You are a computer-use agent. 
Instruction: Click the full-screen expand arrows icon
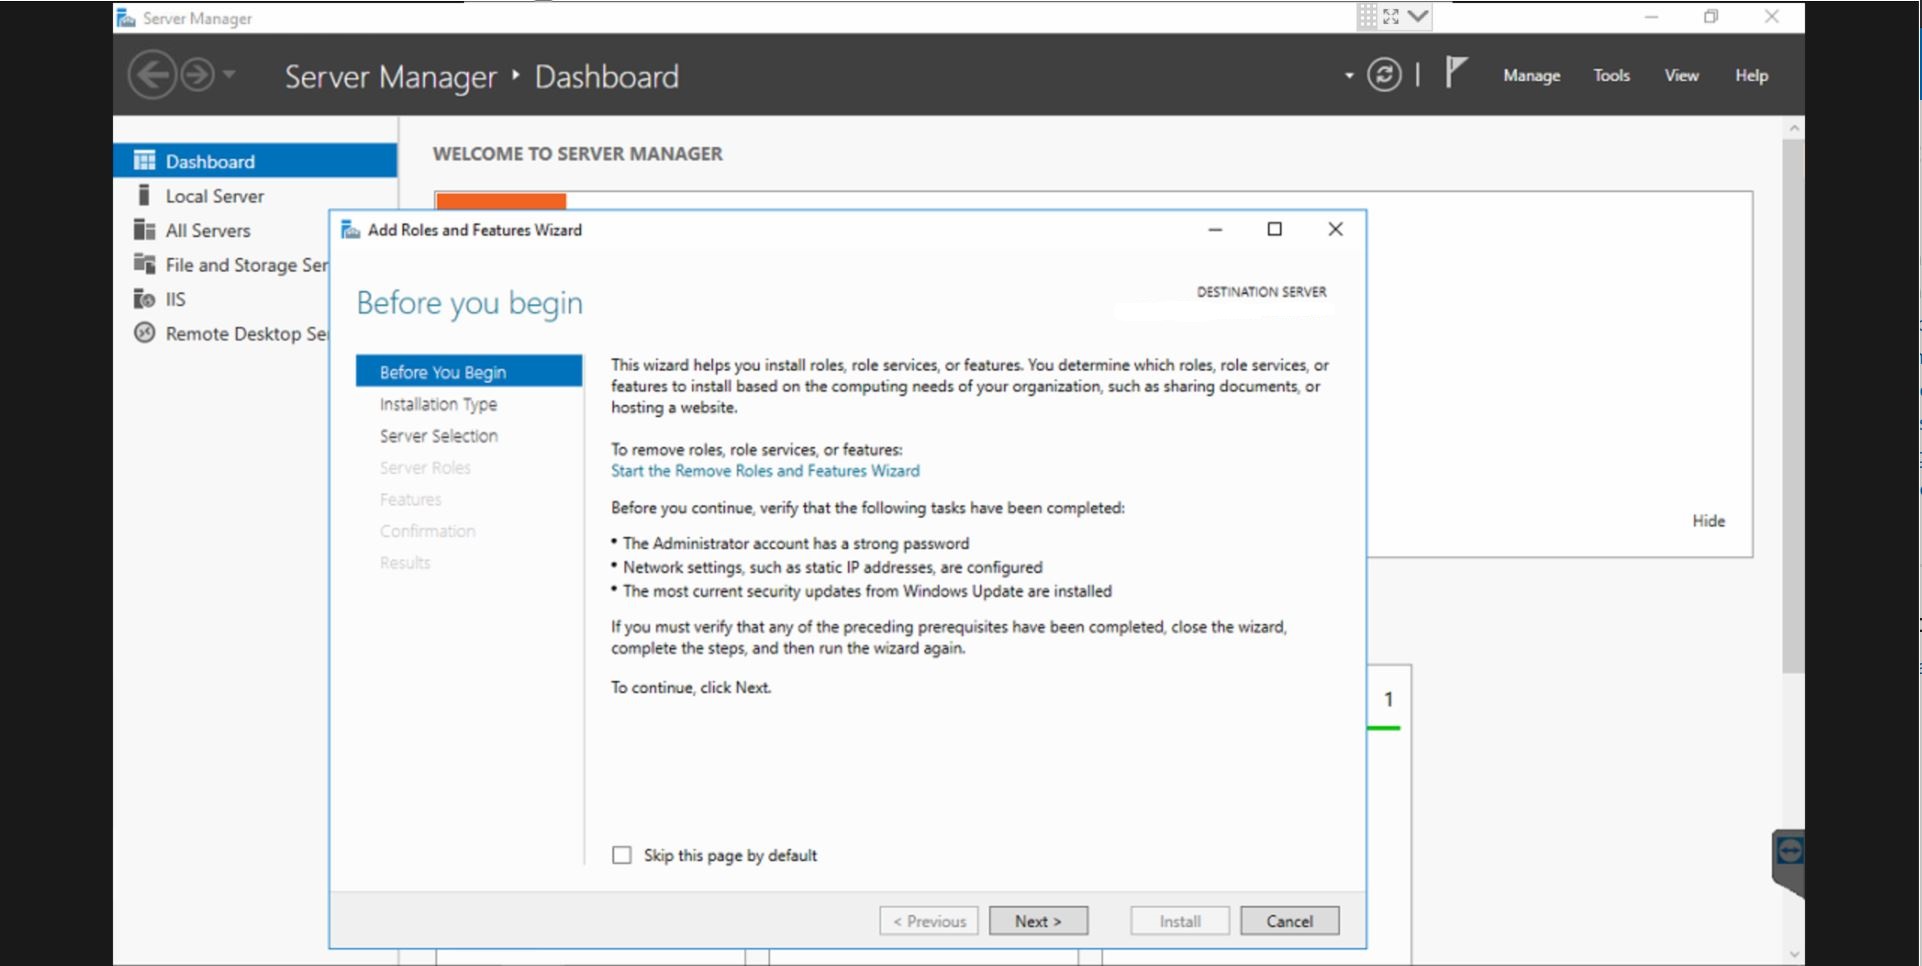[1391, 16]
